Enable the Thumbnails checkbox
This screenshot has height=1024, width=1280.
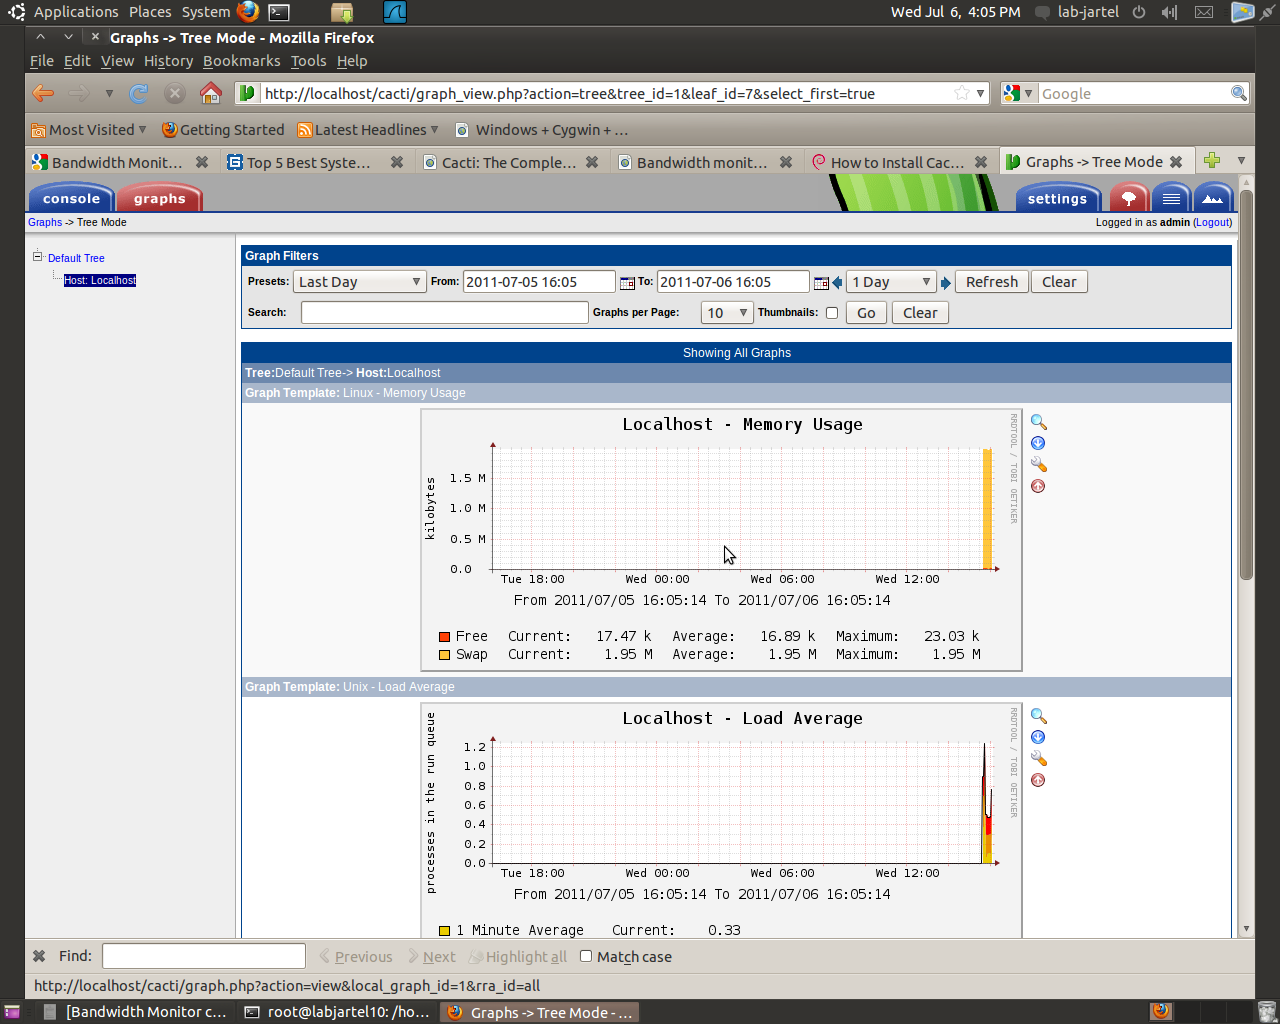(831, 312)
